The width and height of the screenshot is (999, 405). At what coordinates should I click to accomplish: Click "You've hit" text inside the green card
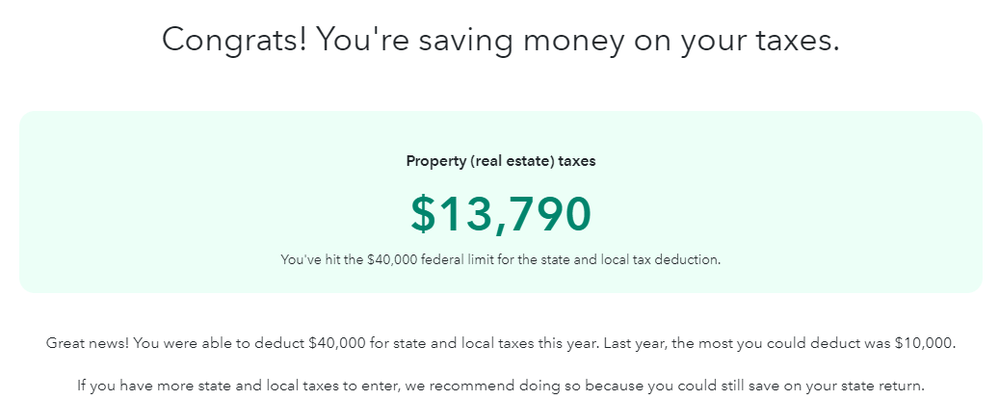coord(310,259)
